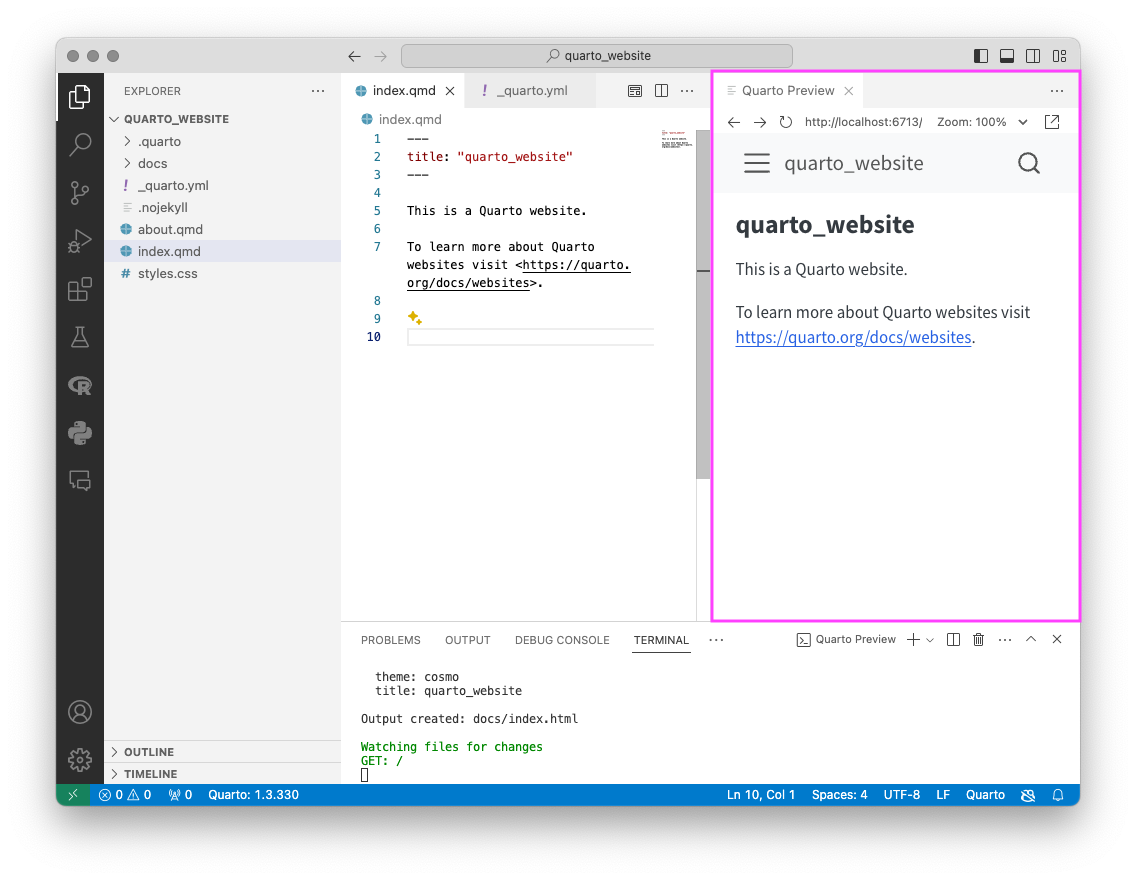
Task: Open the R extension sidebar icon
Action: [80, 385]
